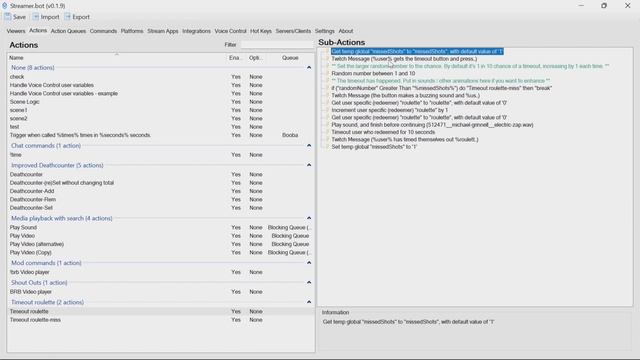Select 'Twitch Message (the button makes a buzzing sound' sub-action
This screenshot has height=360, width=640.
(x=405, y=96)
